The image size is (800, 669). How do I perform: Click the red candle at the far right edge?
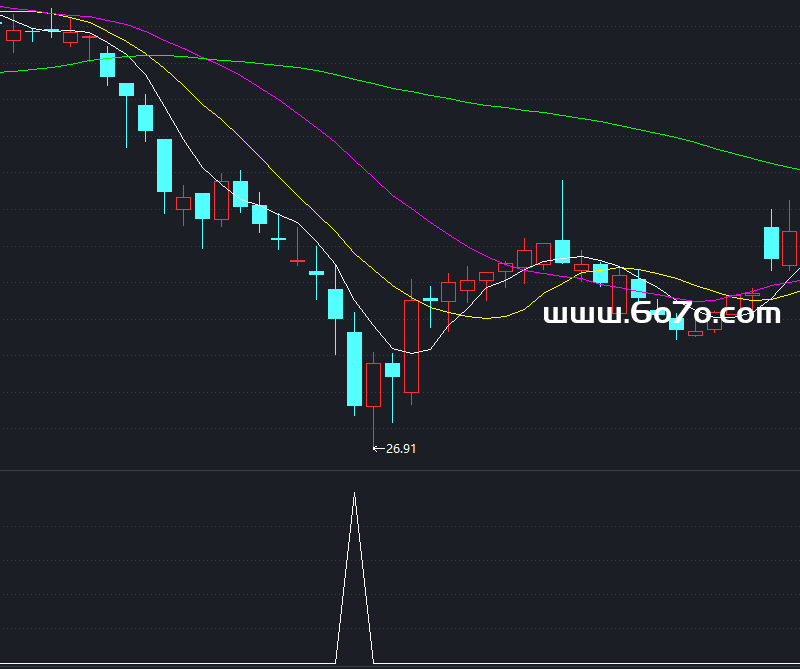[790, 247]
